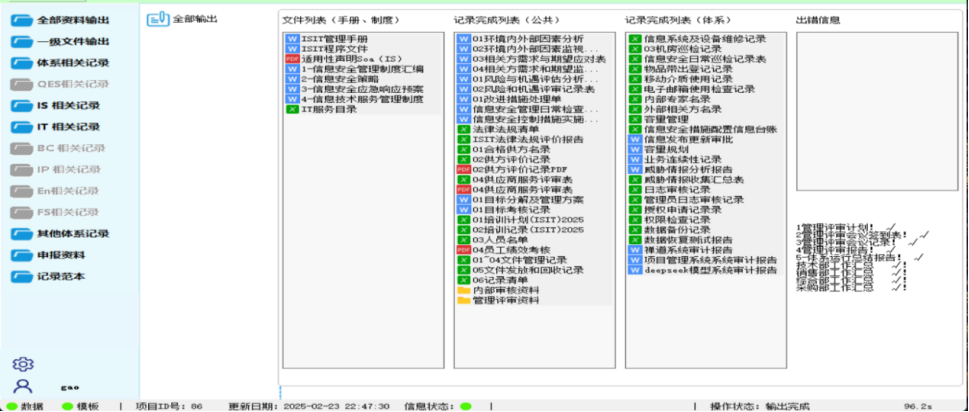Click the folder icon of 一级文件输出
This screenshot has width=969, height=412.
(22, 41)
